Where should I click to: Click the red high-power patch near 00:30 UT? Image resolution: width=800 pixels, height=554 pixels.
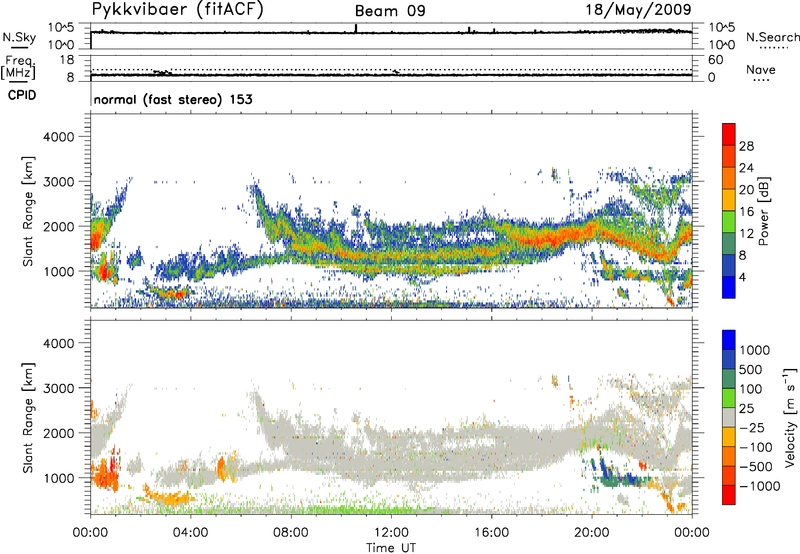(x=102, y=269)
